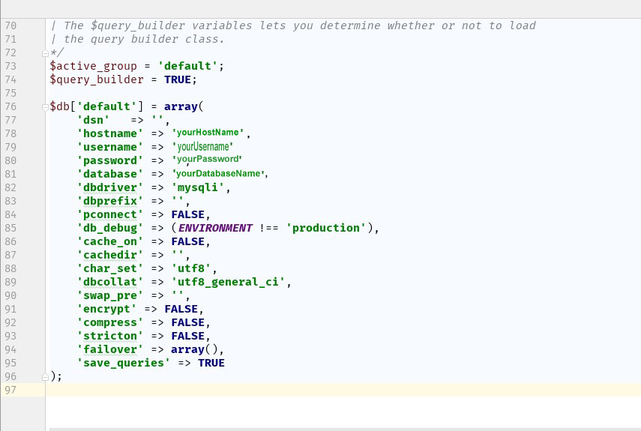Click line number 85 in the gutter
The image size is (641, 431).
tap(11, 228)
